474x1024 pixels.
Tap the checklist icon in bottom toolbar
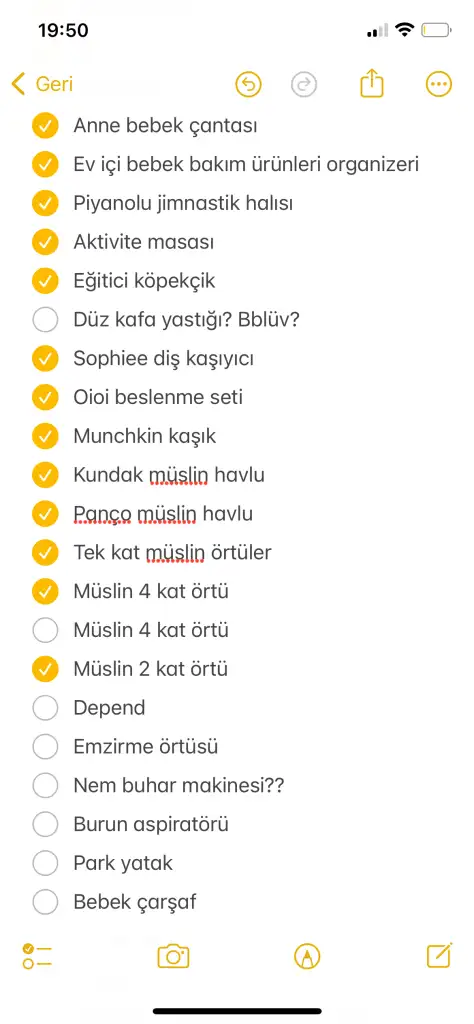(37, 956)
